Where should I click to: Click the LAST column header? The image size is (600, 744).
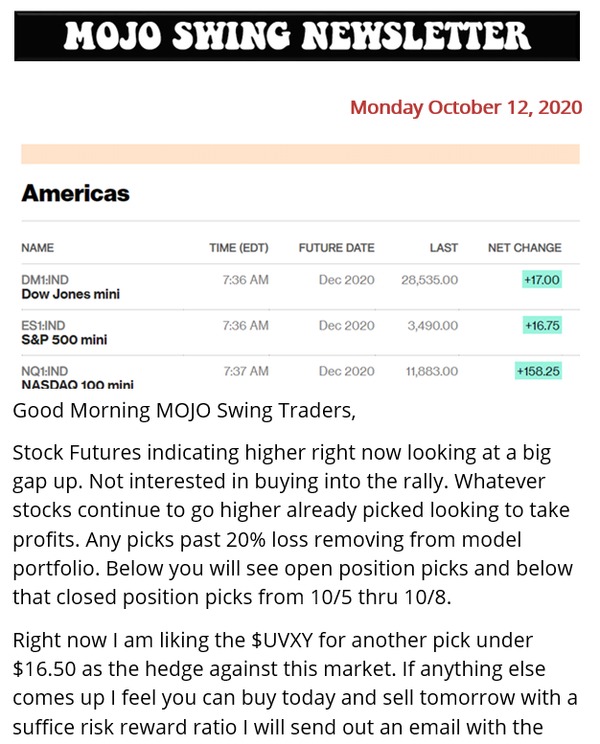tap(444, 248)
